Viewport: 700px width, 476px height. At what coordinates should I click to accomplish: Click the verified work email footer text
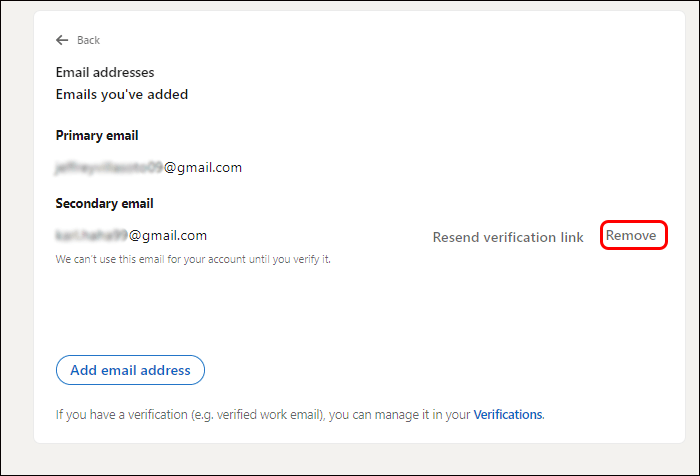click(x=300, y=414)
